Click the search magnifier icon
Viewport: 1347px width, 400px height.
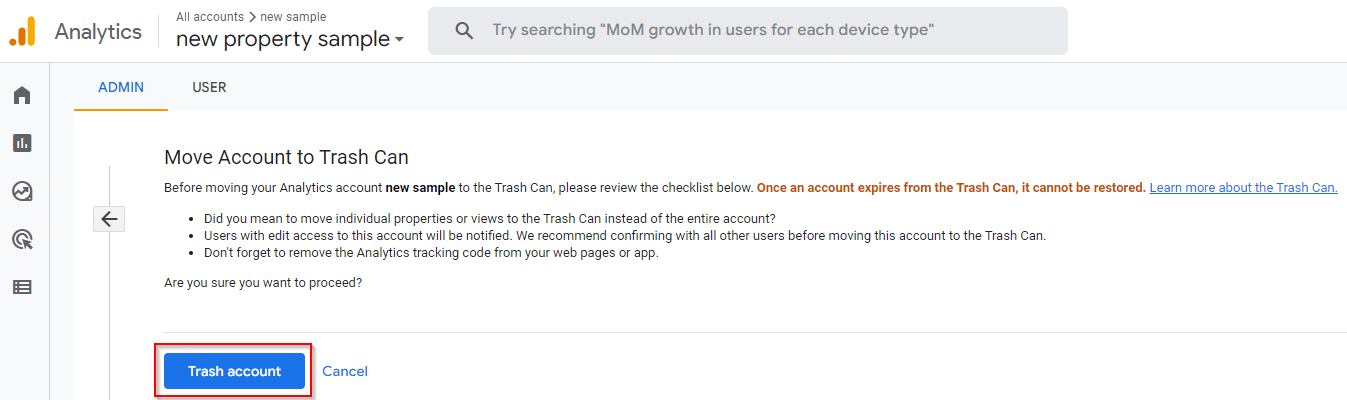tap(464, 31)
